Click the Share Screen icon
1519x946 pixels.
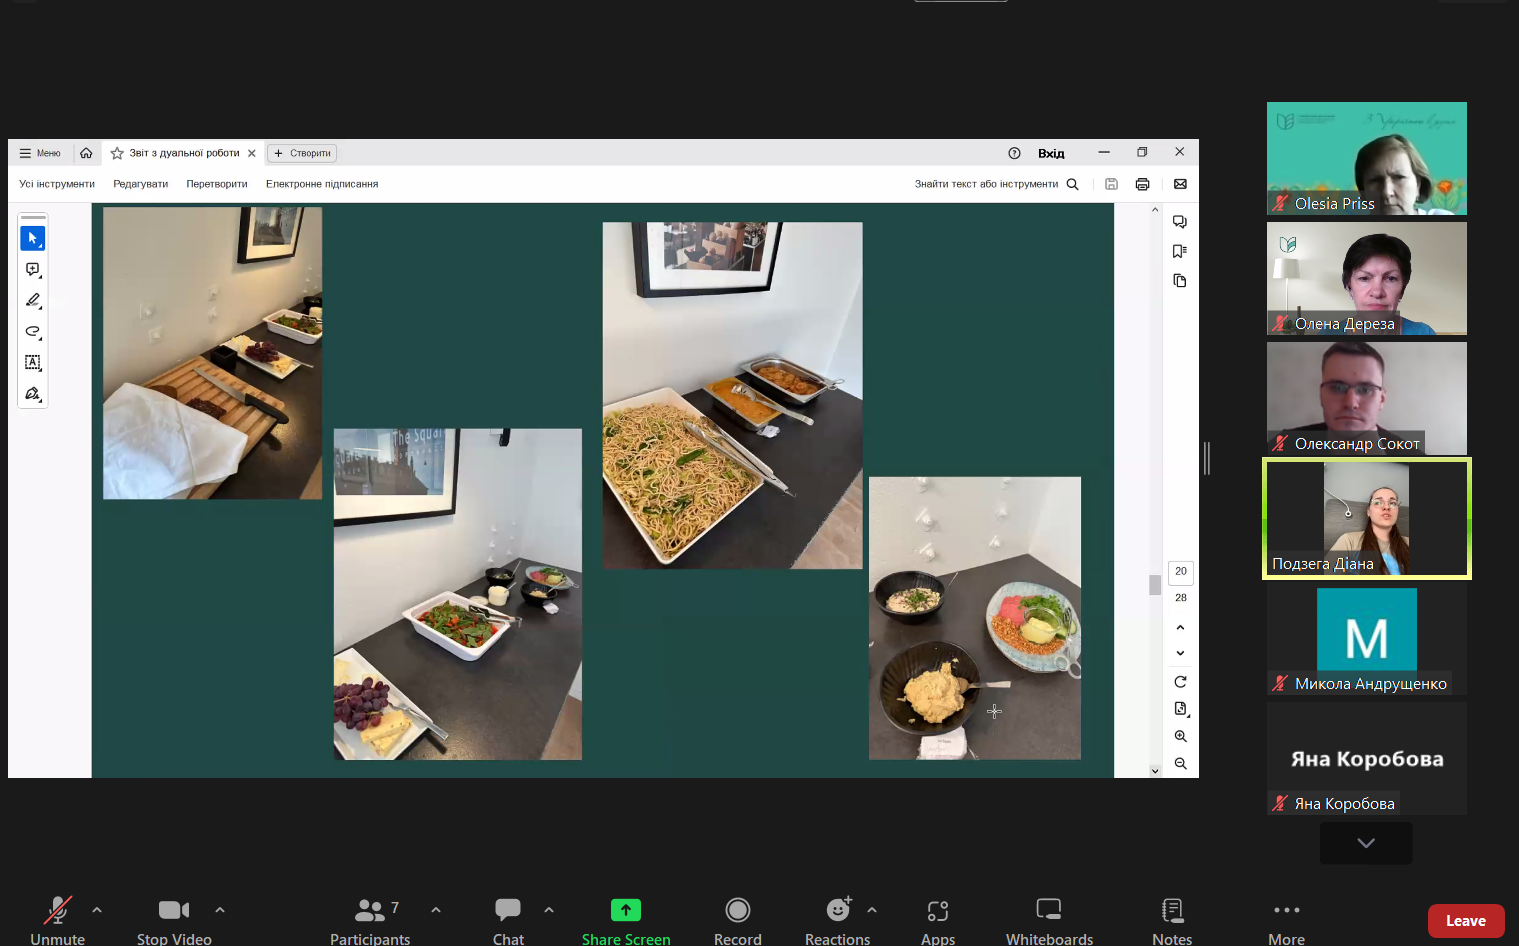pyautogui.click(x=625, y=910)
